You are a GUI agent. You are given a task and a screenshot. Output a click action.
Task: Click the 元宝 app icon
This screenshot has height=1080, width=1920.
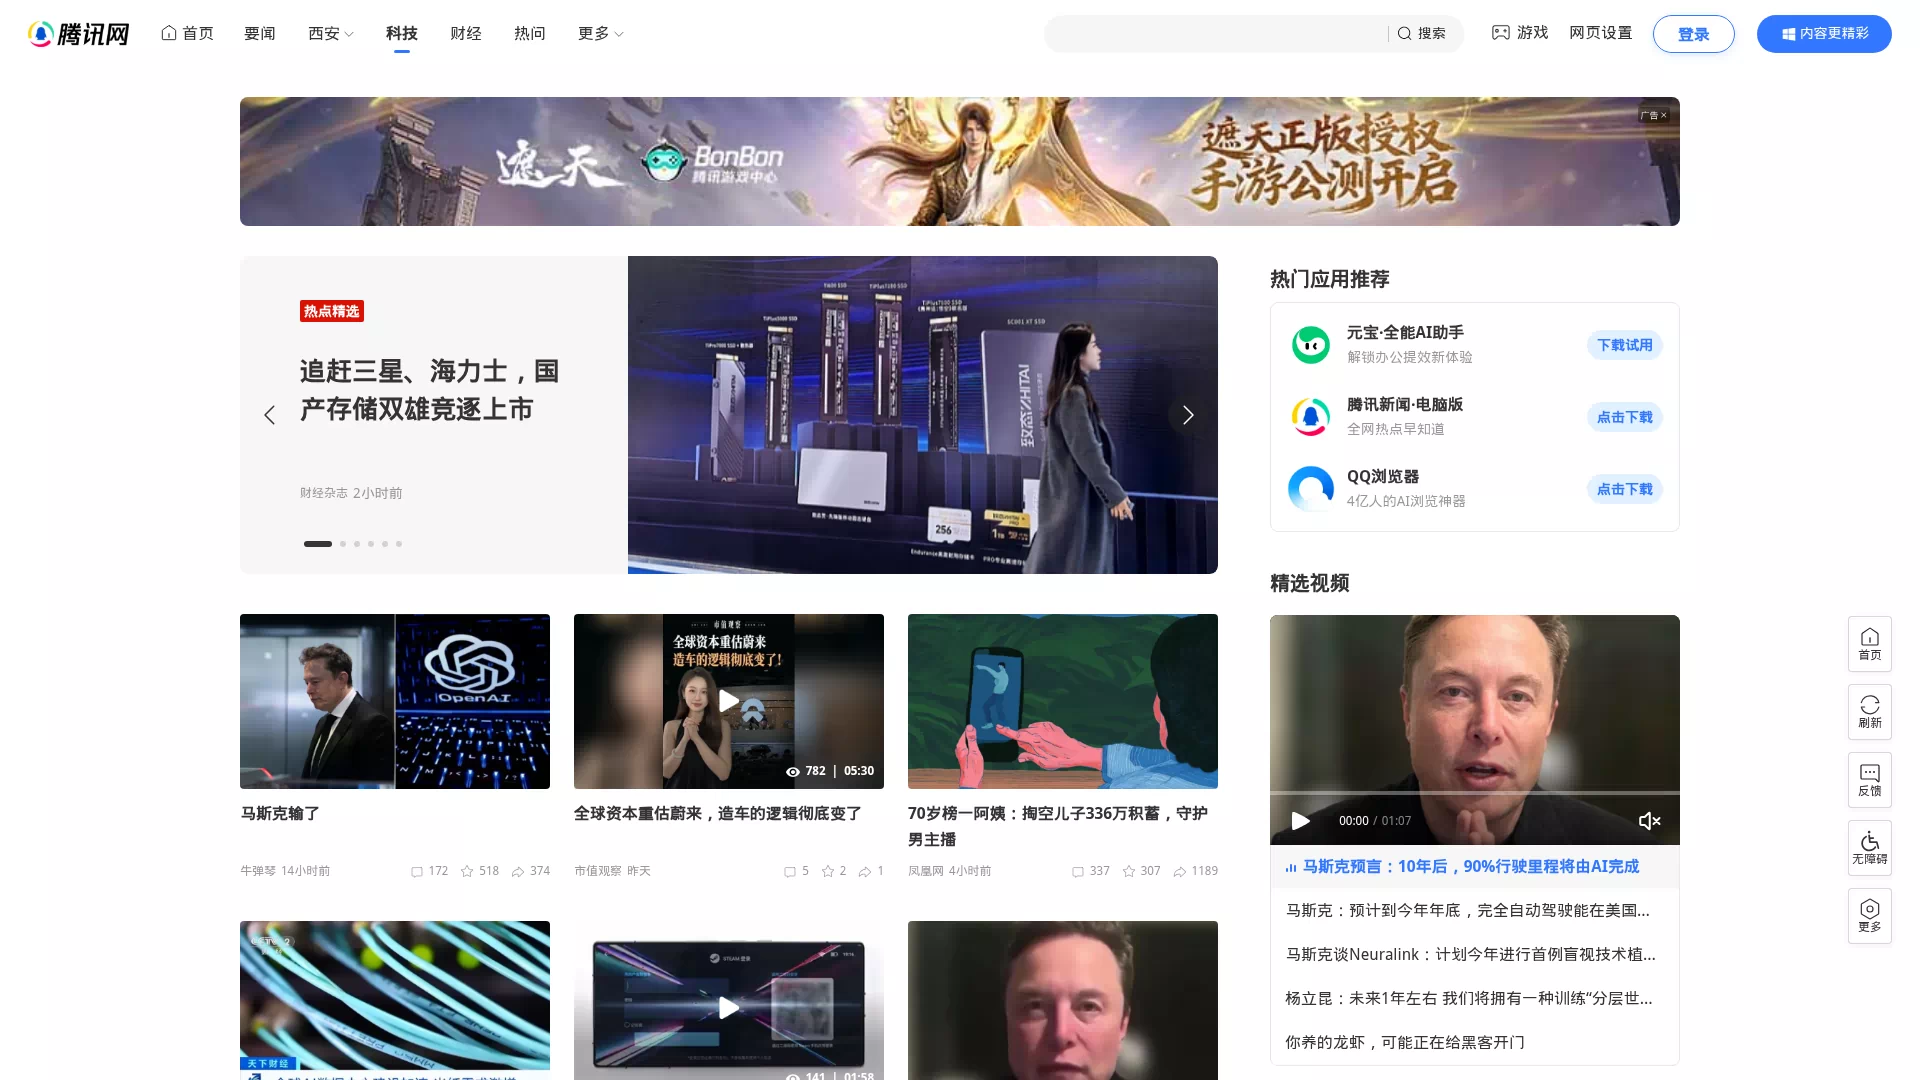click(1311, 345)
